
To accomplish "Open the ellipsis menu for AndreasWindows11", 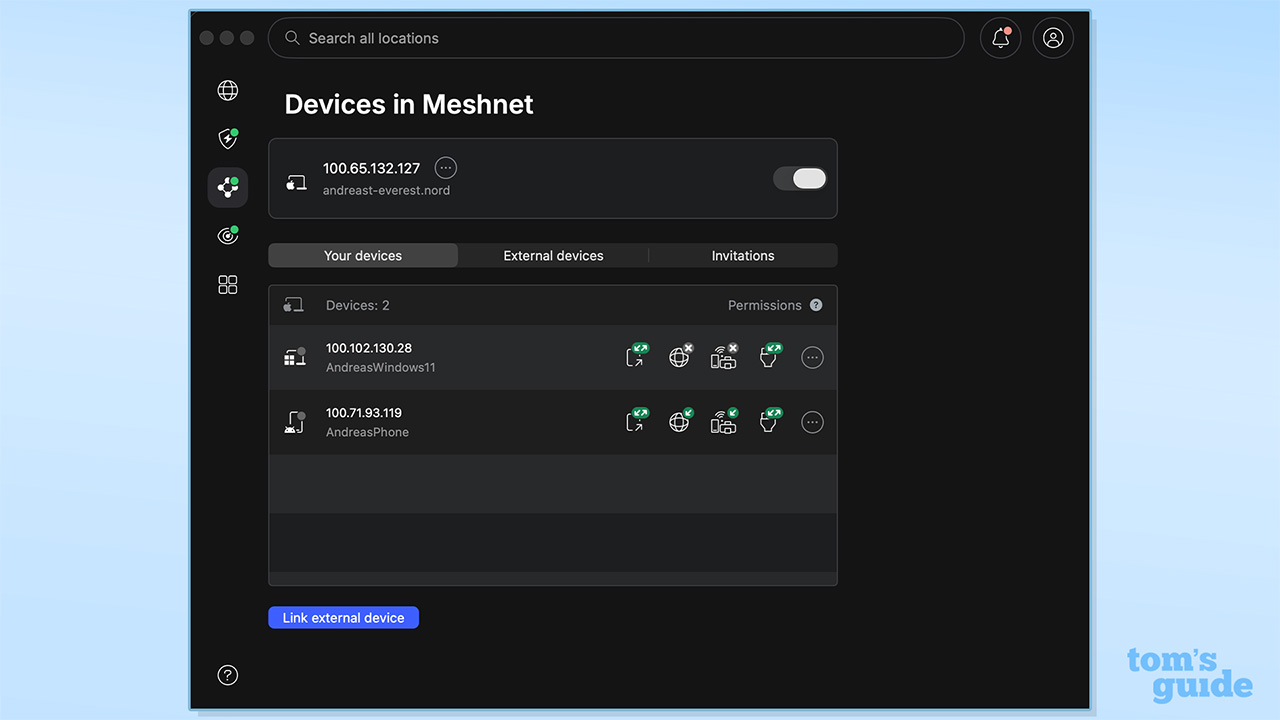I will [x=812, y=357].
